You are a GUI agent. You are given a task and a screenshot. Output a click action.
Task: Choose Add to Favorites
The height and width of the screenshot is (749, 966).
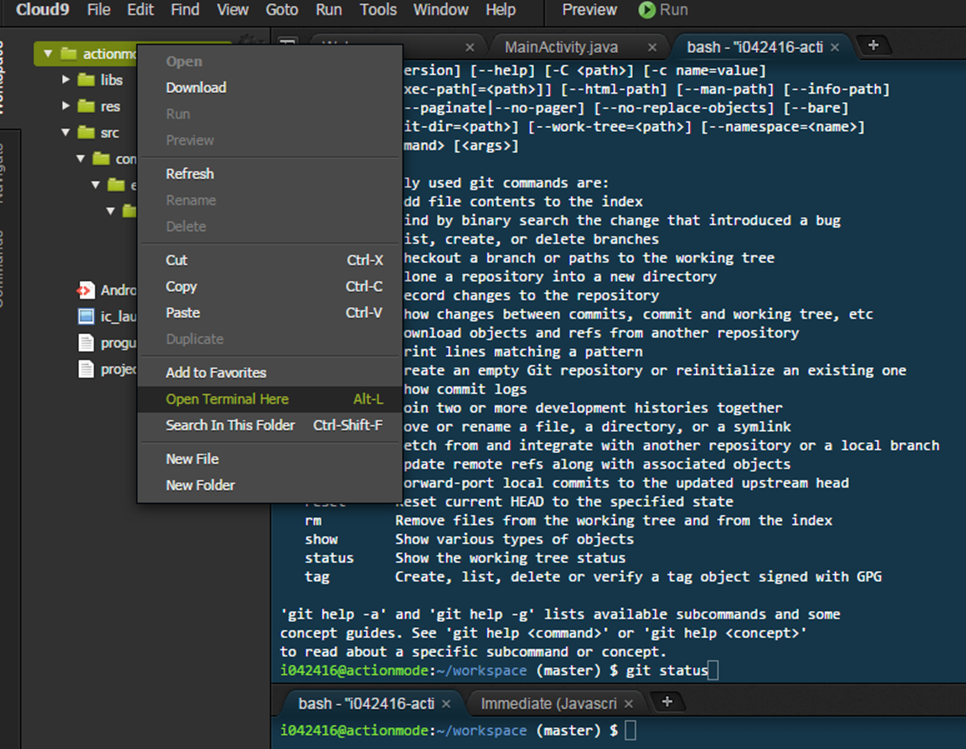pyautogui.click(x=270, y=373)
